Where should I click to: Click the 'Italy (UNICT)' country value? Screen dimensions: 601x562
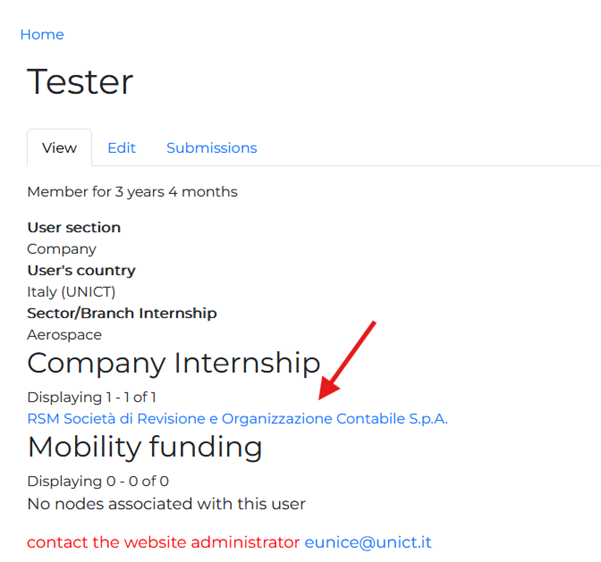coord(71,292)
